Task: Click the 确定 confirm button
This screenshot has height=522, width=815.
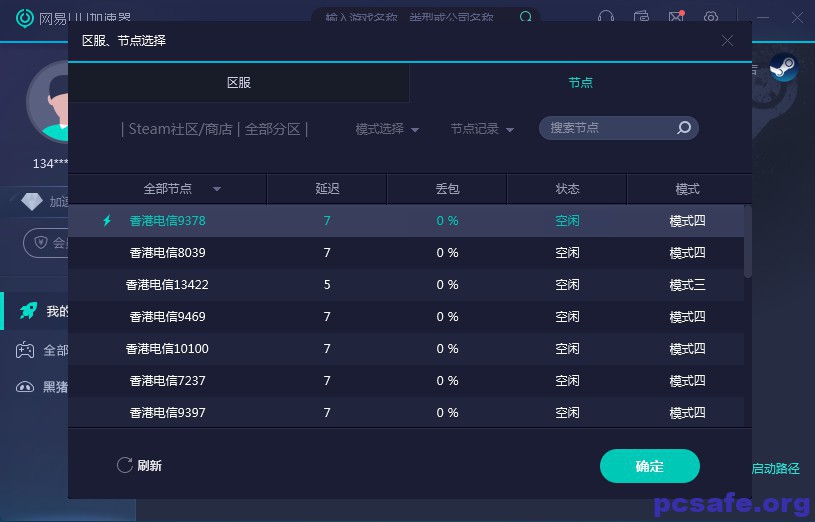Action: click(x=649, y=466)
